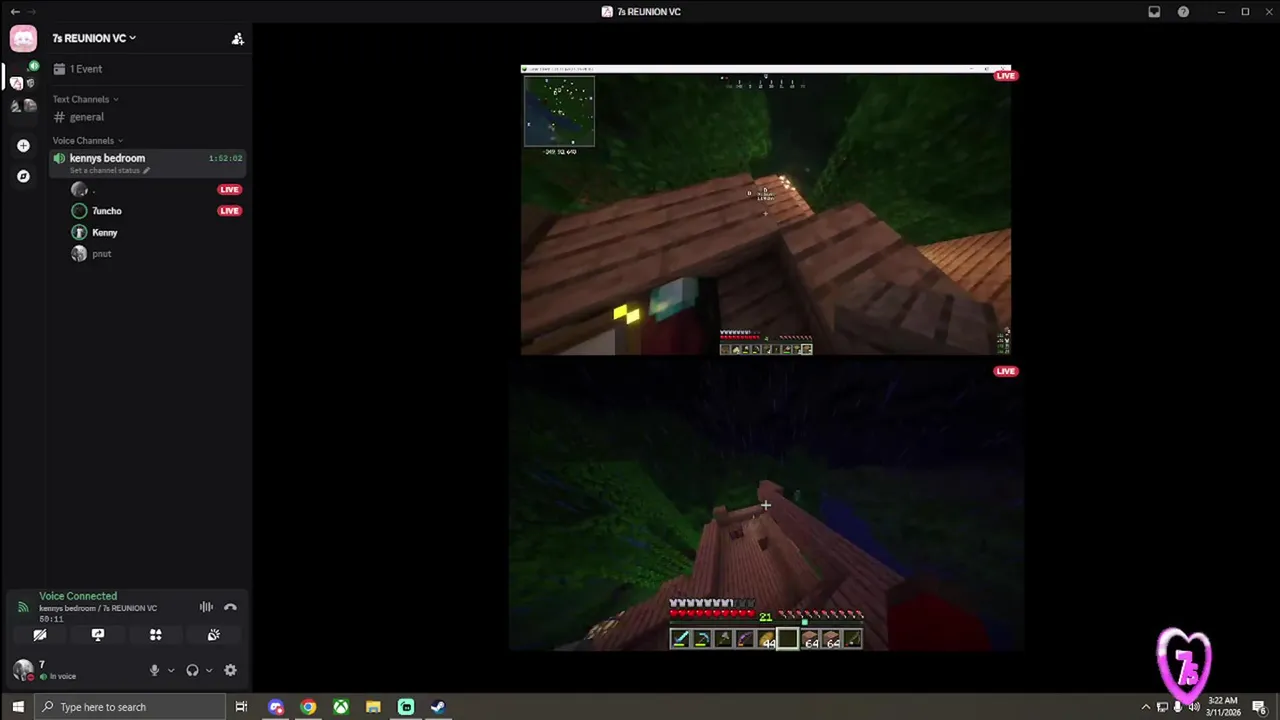Viewport: 1280px width, 720px height.
Task: Open the Discord taskbar icon
Action: pos(276,707)
